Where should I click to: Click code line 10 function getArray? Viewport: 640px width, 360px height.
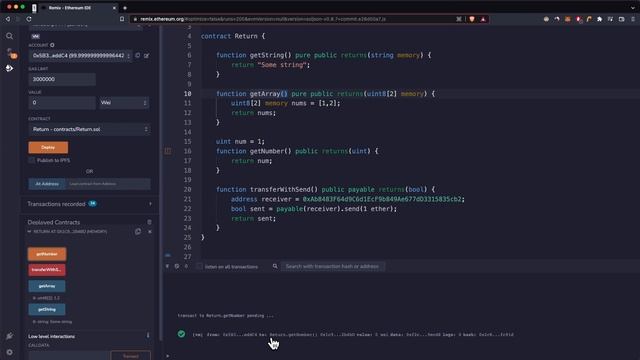point(325,94)
